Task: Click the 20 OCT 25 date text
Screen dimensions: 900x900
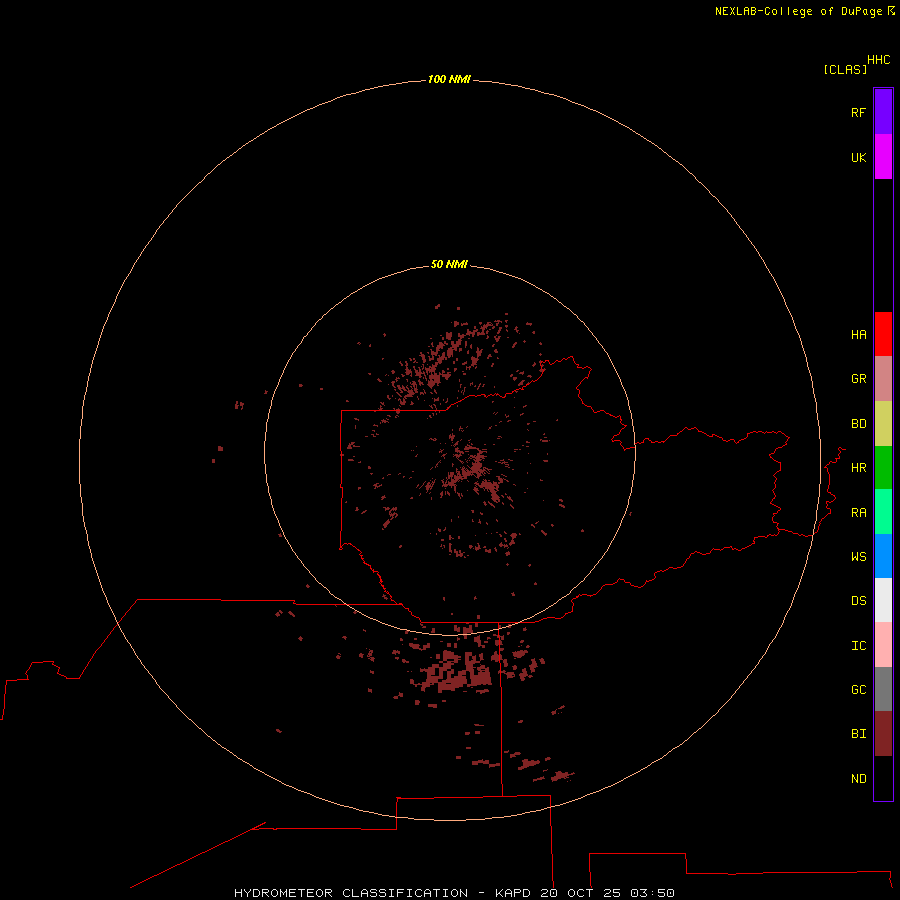Action: tap(580, 893)
